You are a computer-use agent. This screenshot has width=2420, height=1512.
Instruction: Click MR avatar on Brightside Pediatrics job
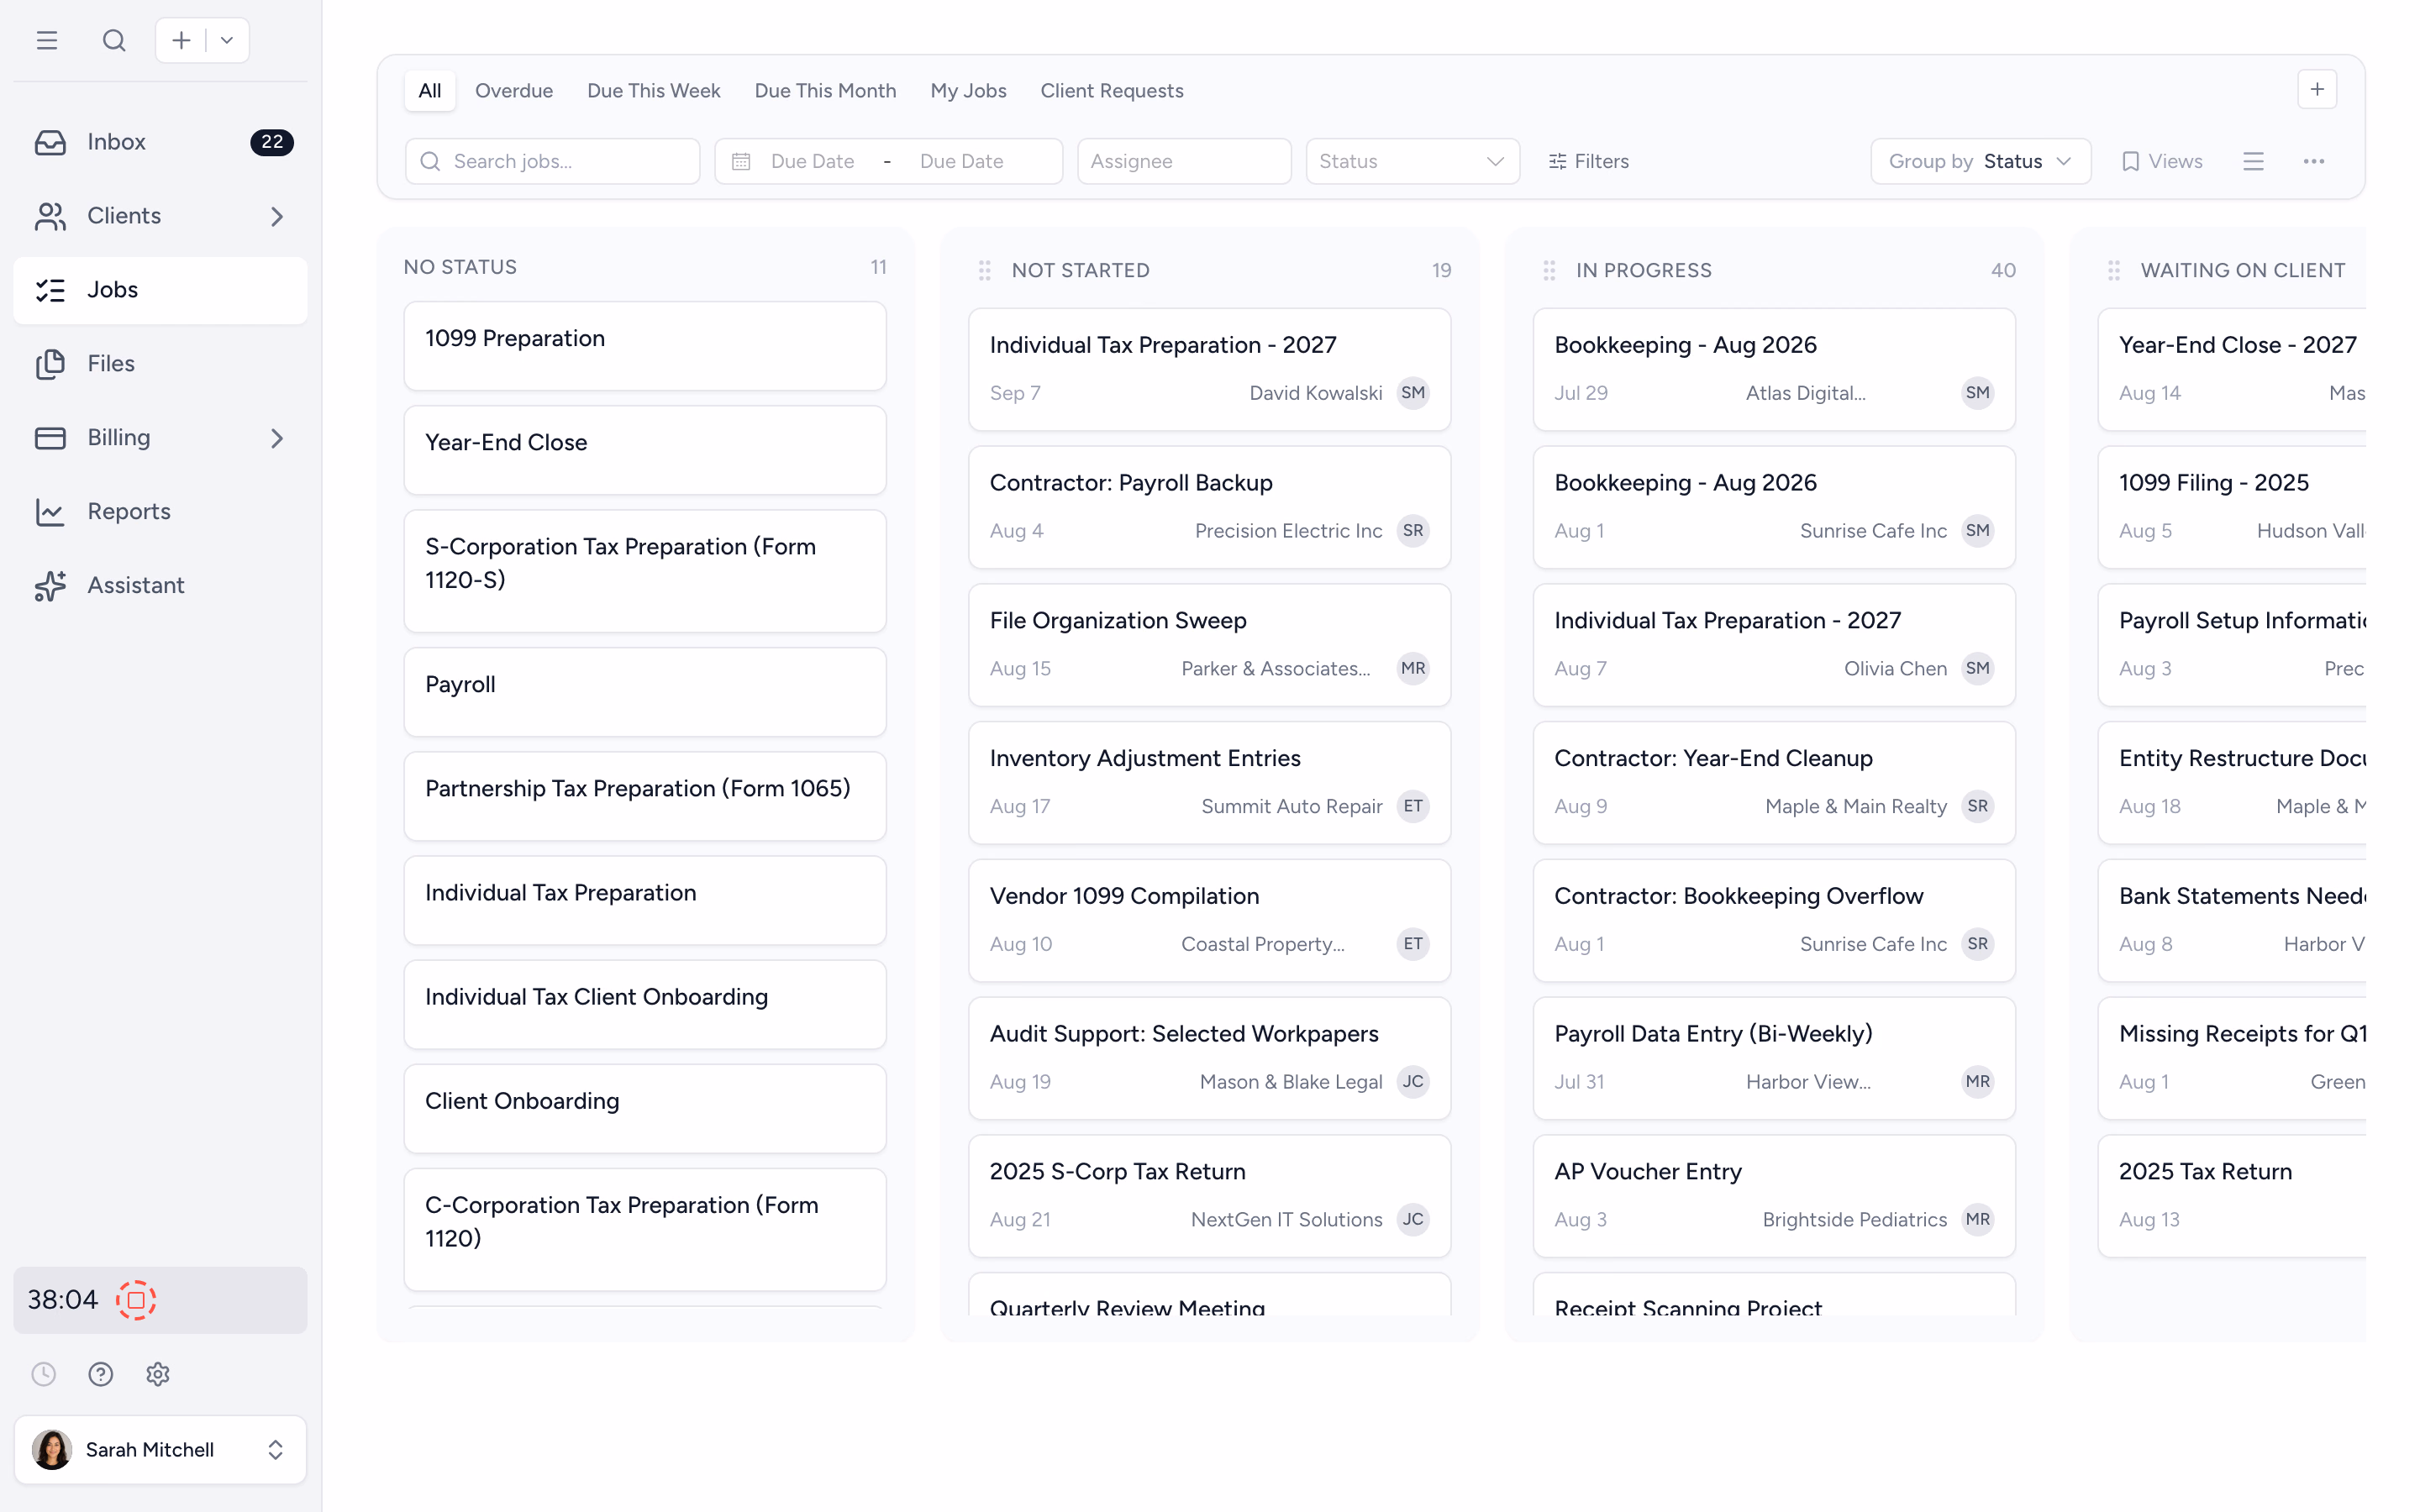click(x=1978, y=1220)
